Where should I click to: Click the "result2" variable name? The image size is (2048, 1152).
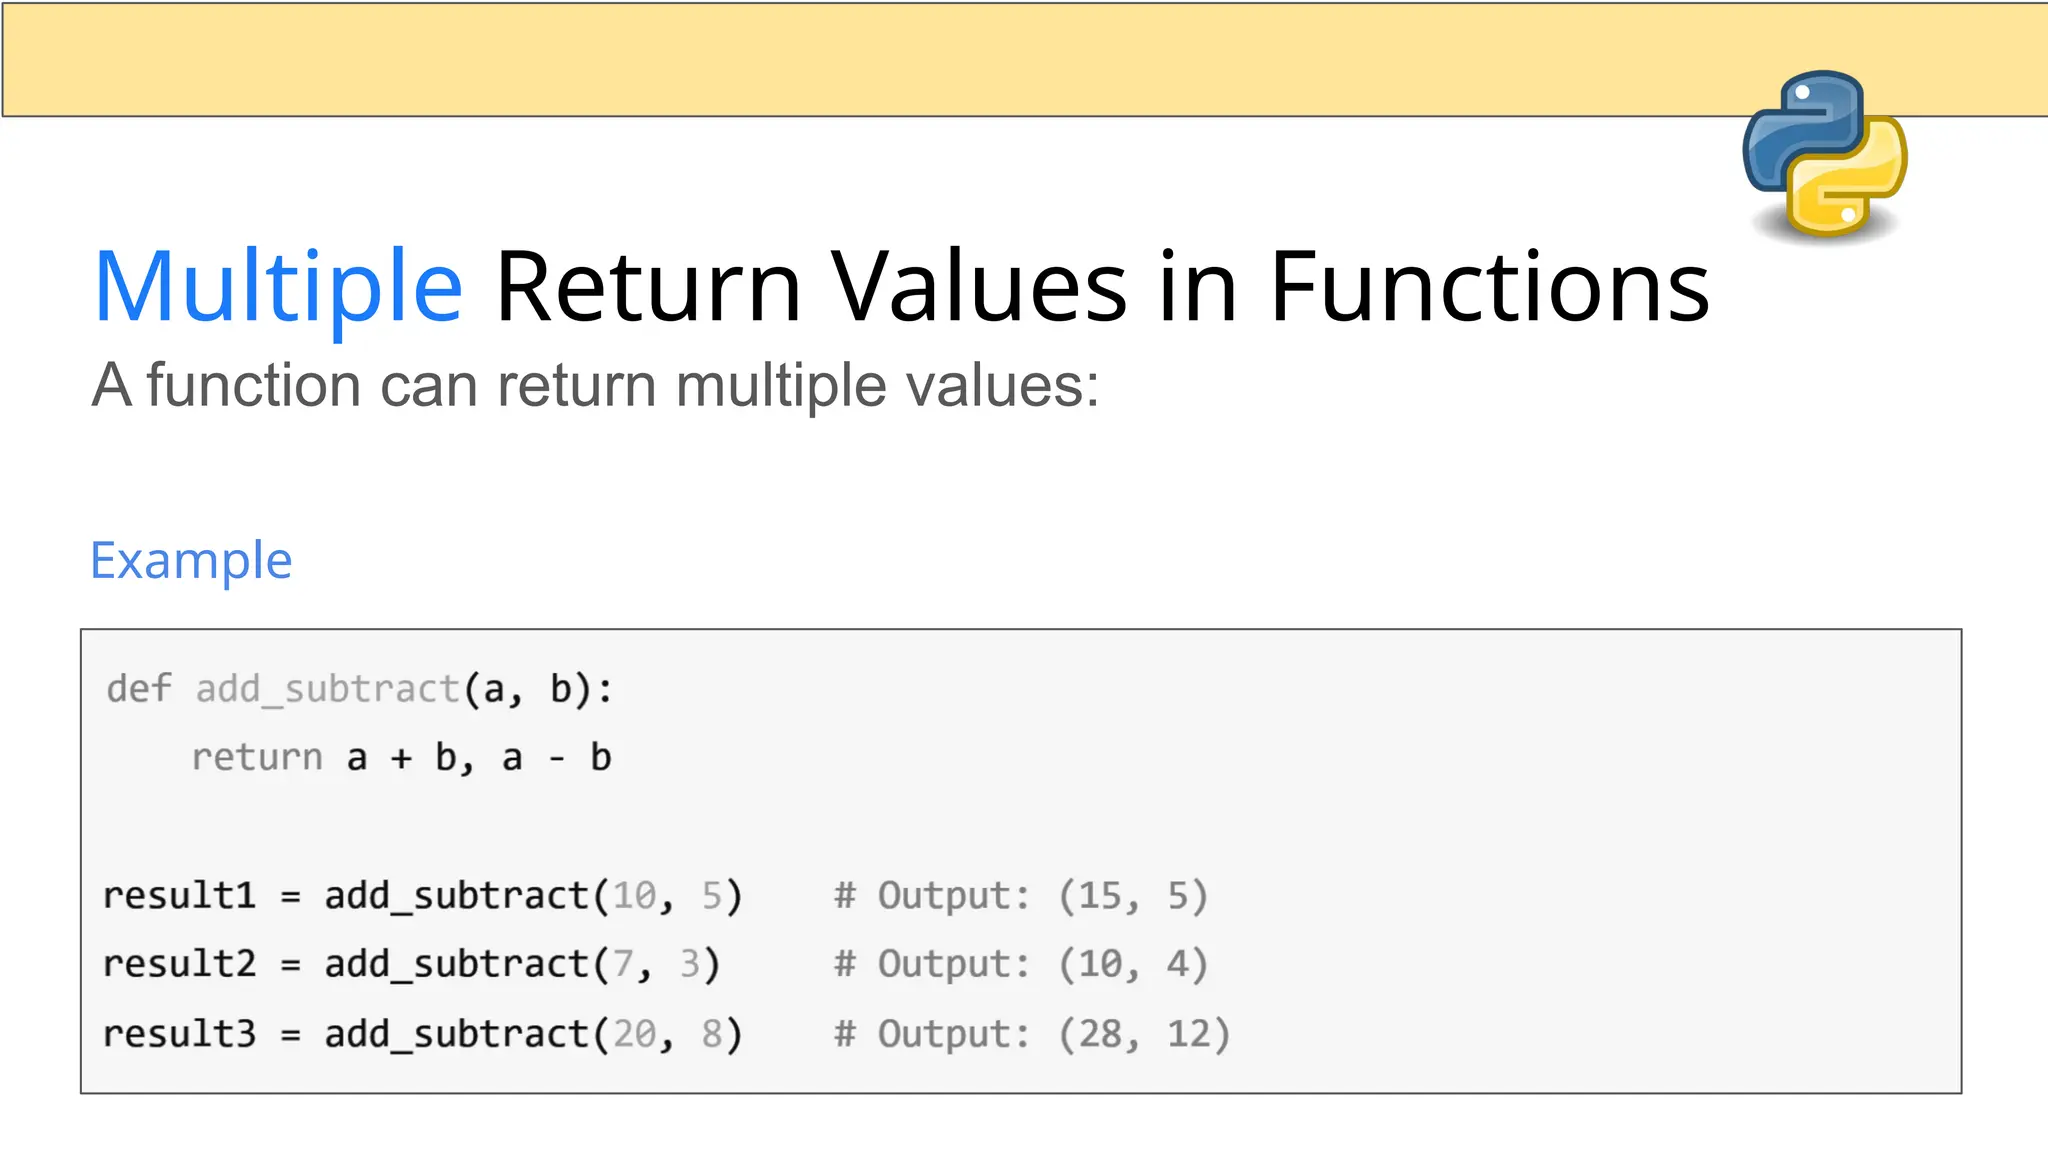pyautogui.click(x=180, y=964)
